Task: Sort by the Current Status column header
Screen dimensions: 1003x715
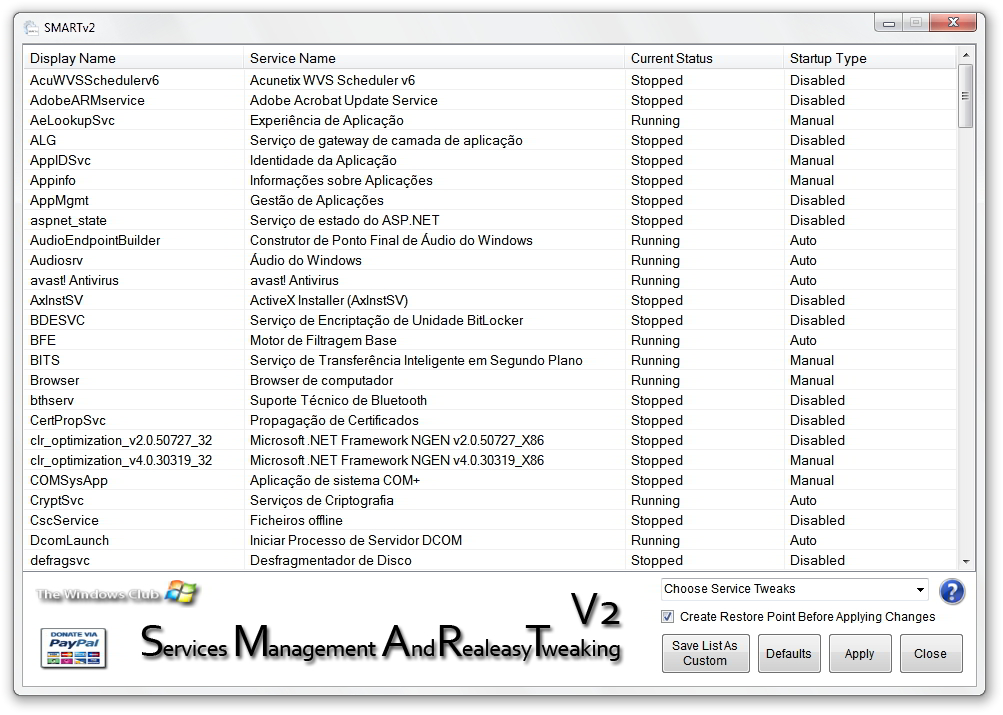Action: tap(704, 58)
